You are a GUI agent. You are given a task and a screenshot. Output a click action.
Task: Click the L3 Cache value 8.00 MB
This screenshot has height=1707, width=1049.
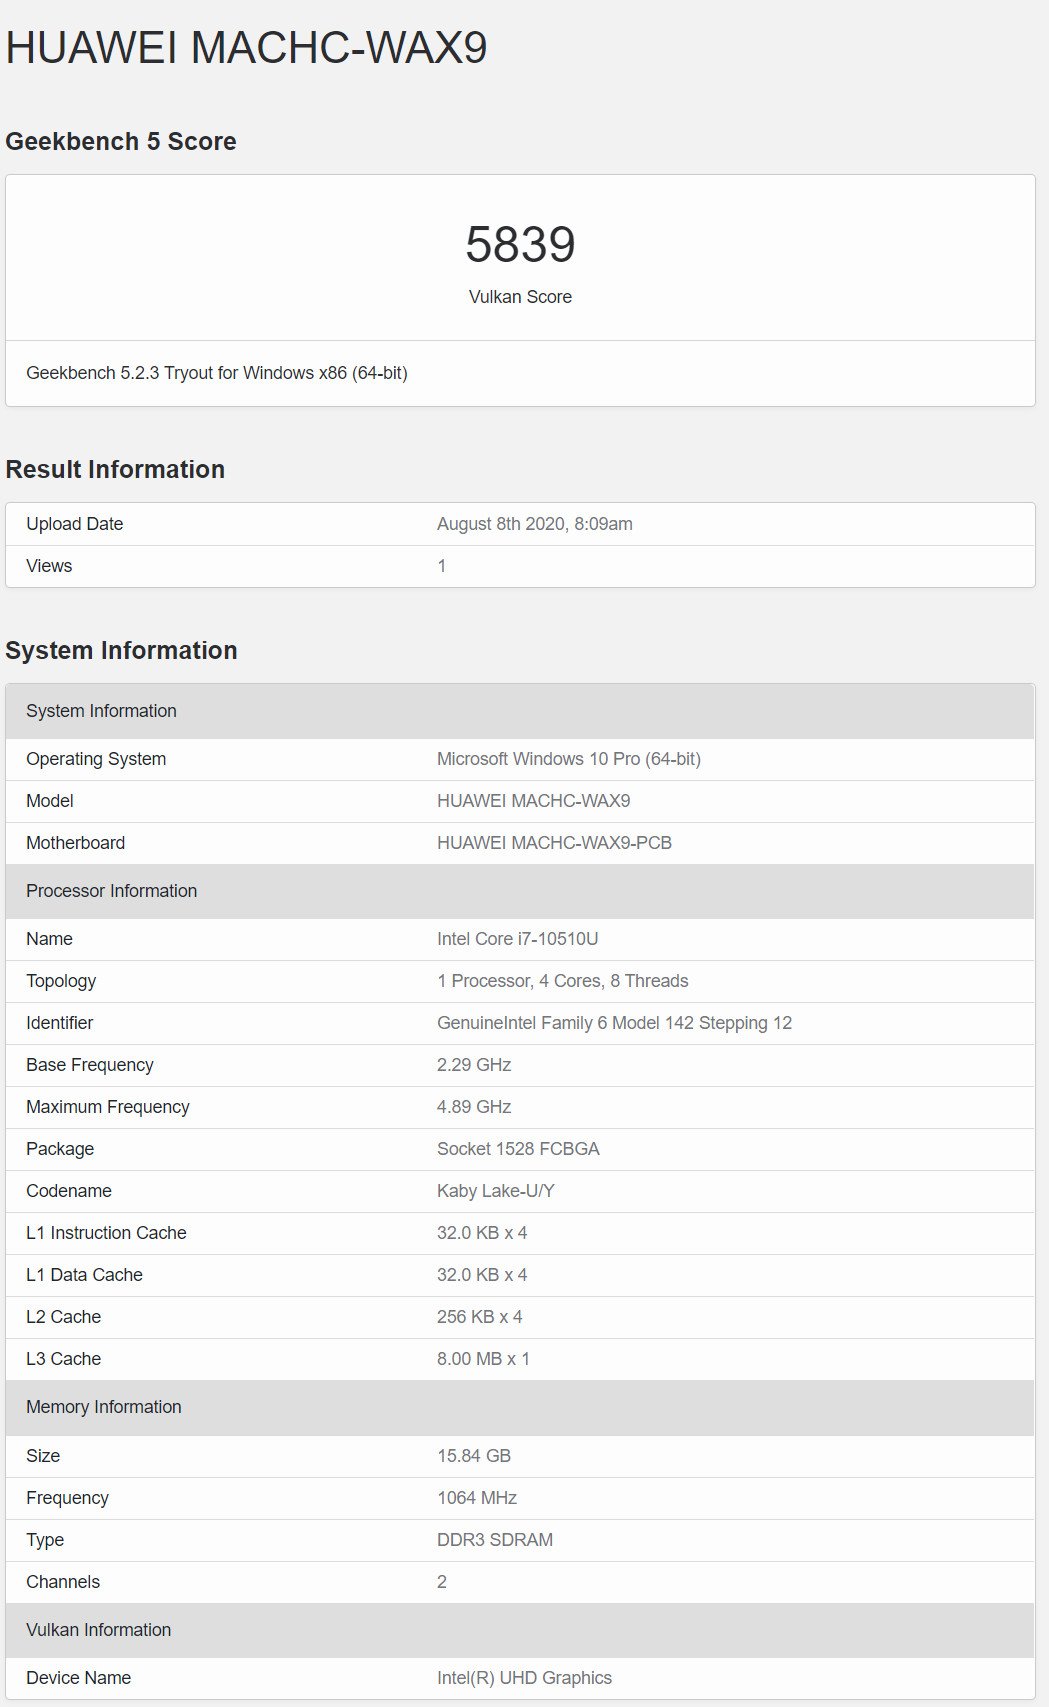pos(484,1359)
